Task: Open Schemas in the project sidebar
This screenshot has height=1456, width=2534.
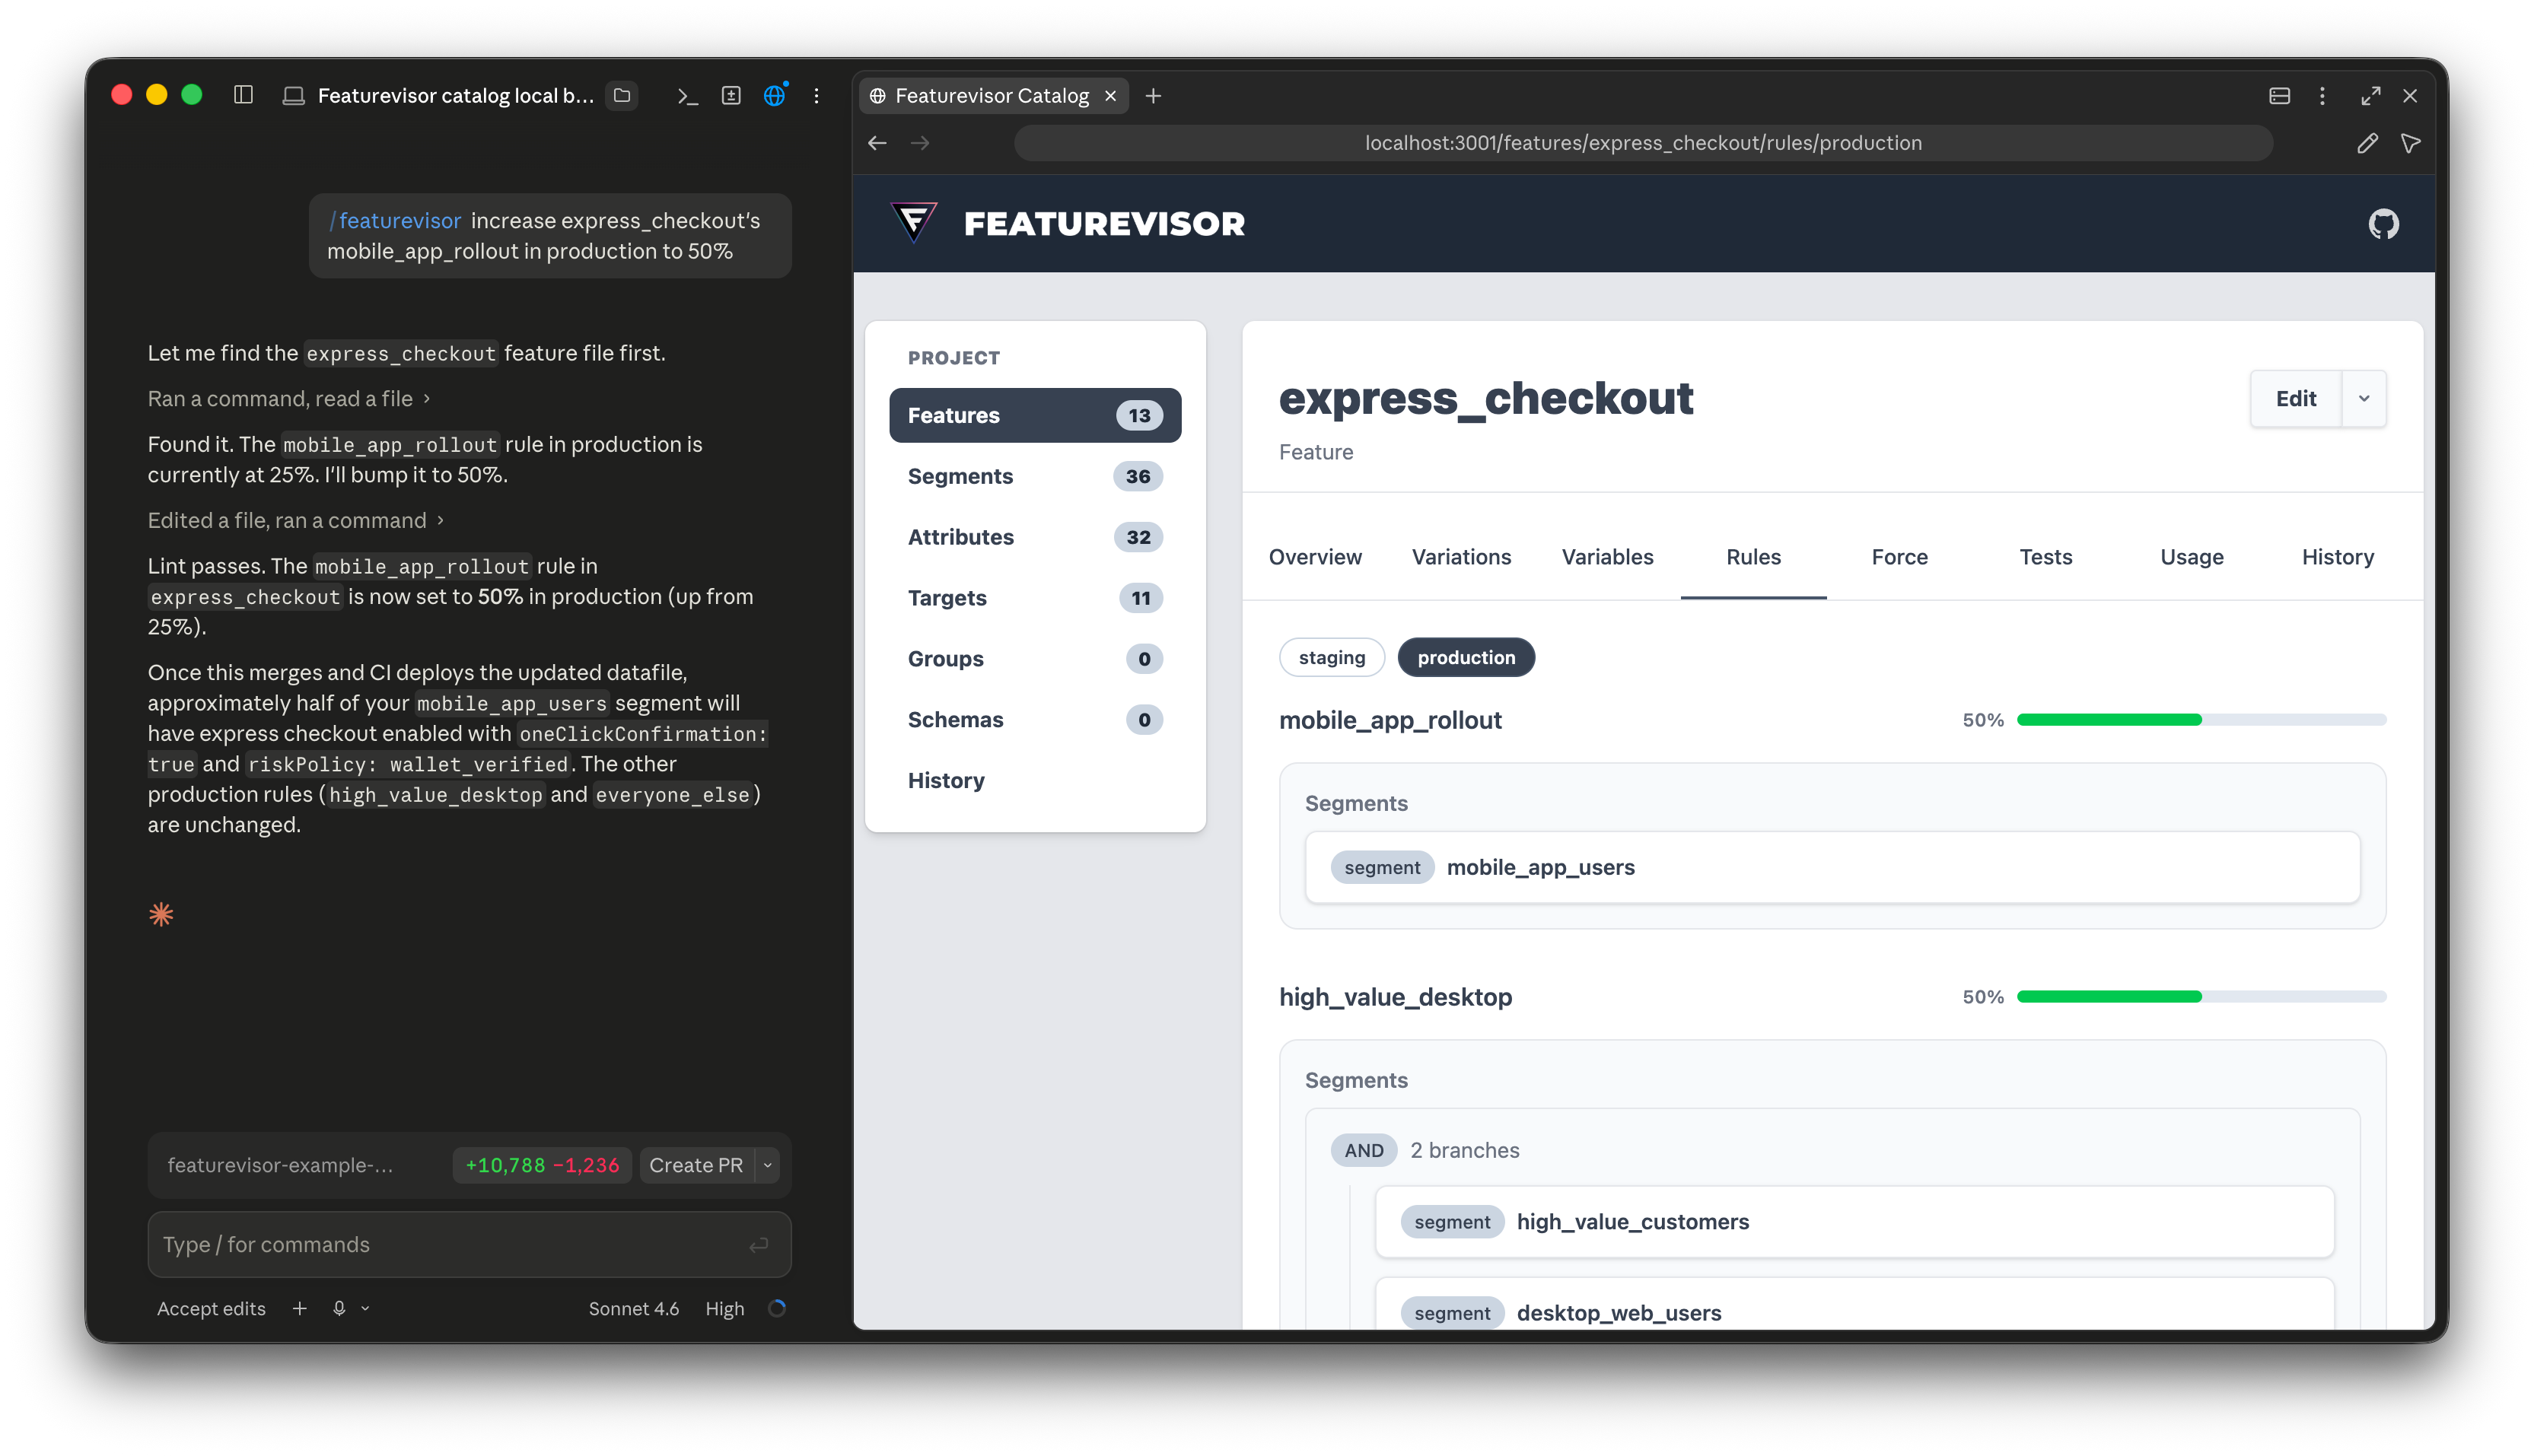Action: 1034,720
